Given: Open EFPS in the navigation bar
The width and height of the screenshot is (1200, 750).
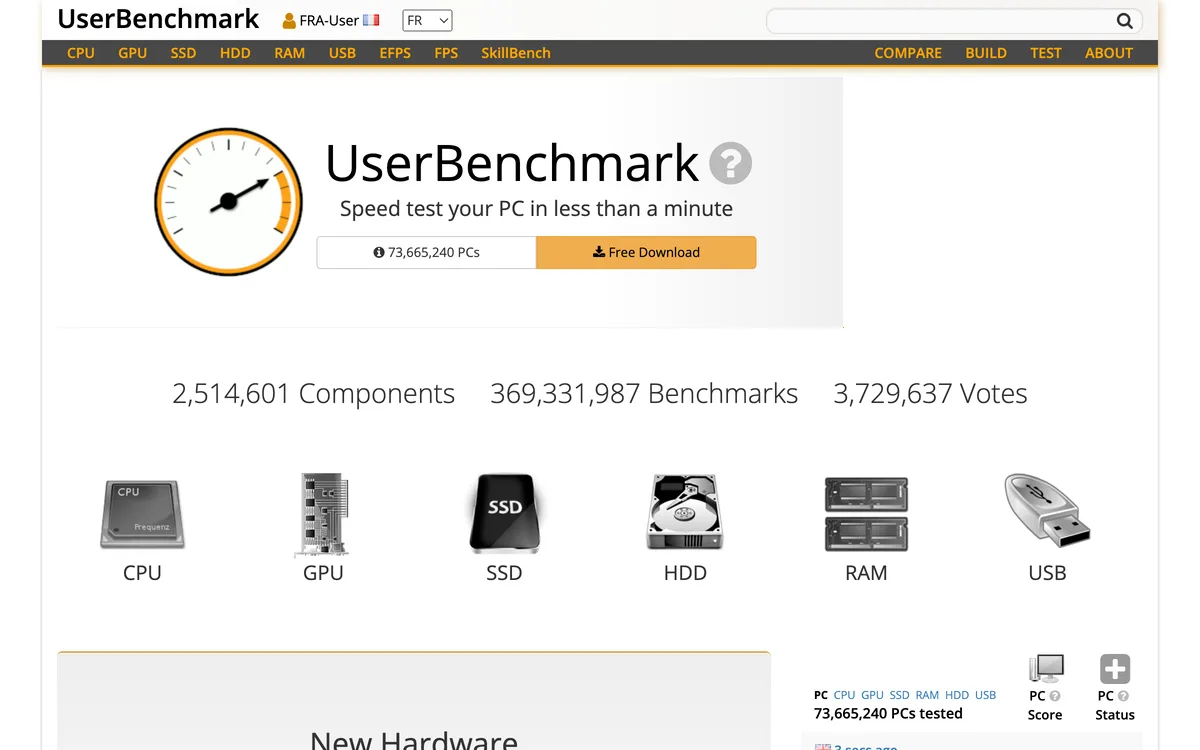Looking at the screenshot, I should click(395, 53).
